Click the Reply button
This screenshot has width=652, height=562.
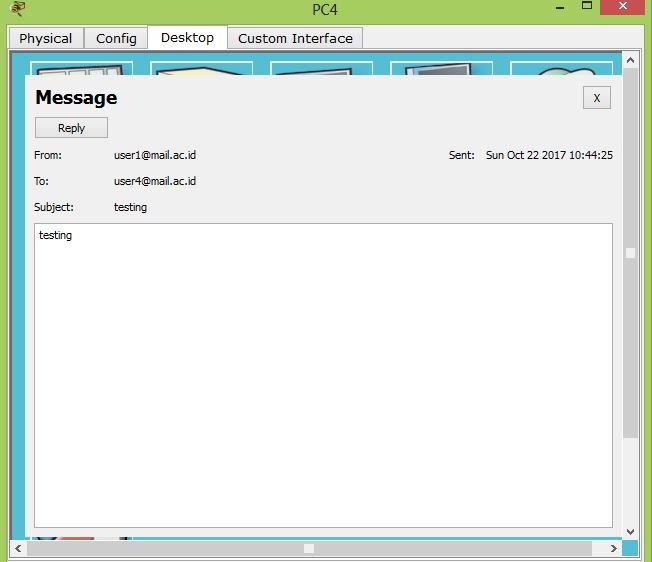pyautogui.click(x=72, y=128)
